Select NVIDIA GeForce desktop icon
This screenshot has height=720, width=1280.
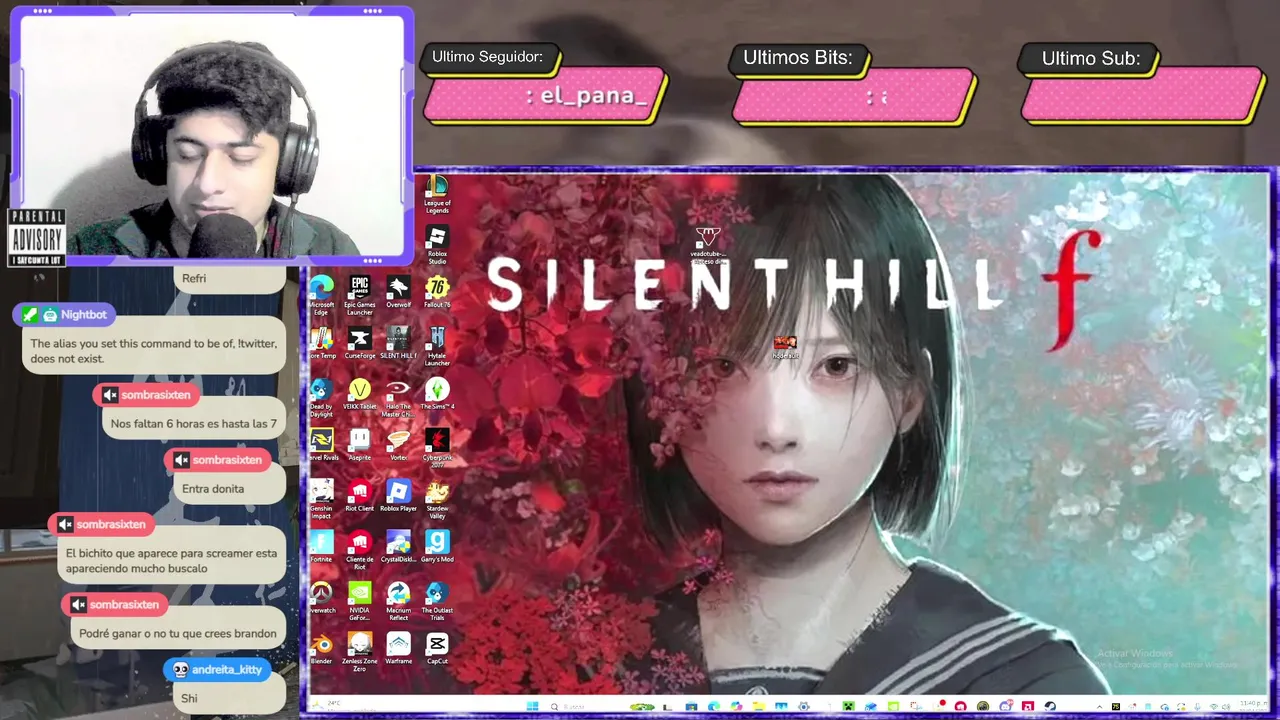coord(359,602)
